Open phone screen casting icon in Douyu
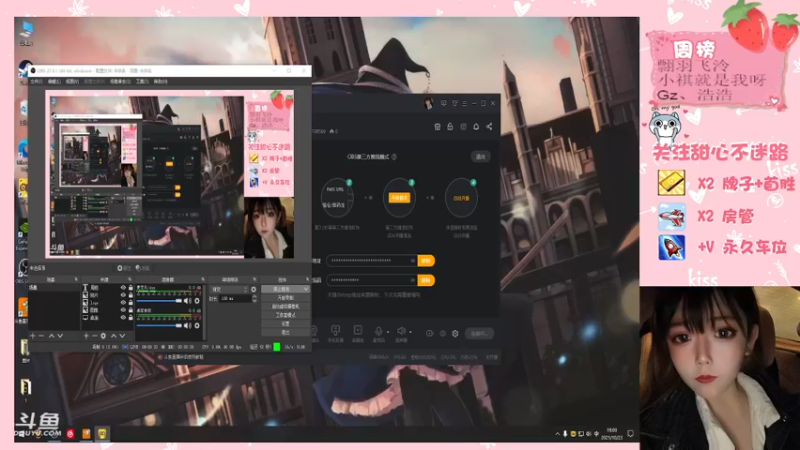 335,330
